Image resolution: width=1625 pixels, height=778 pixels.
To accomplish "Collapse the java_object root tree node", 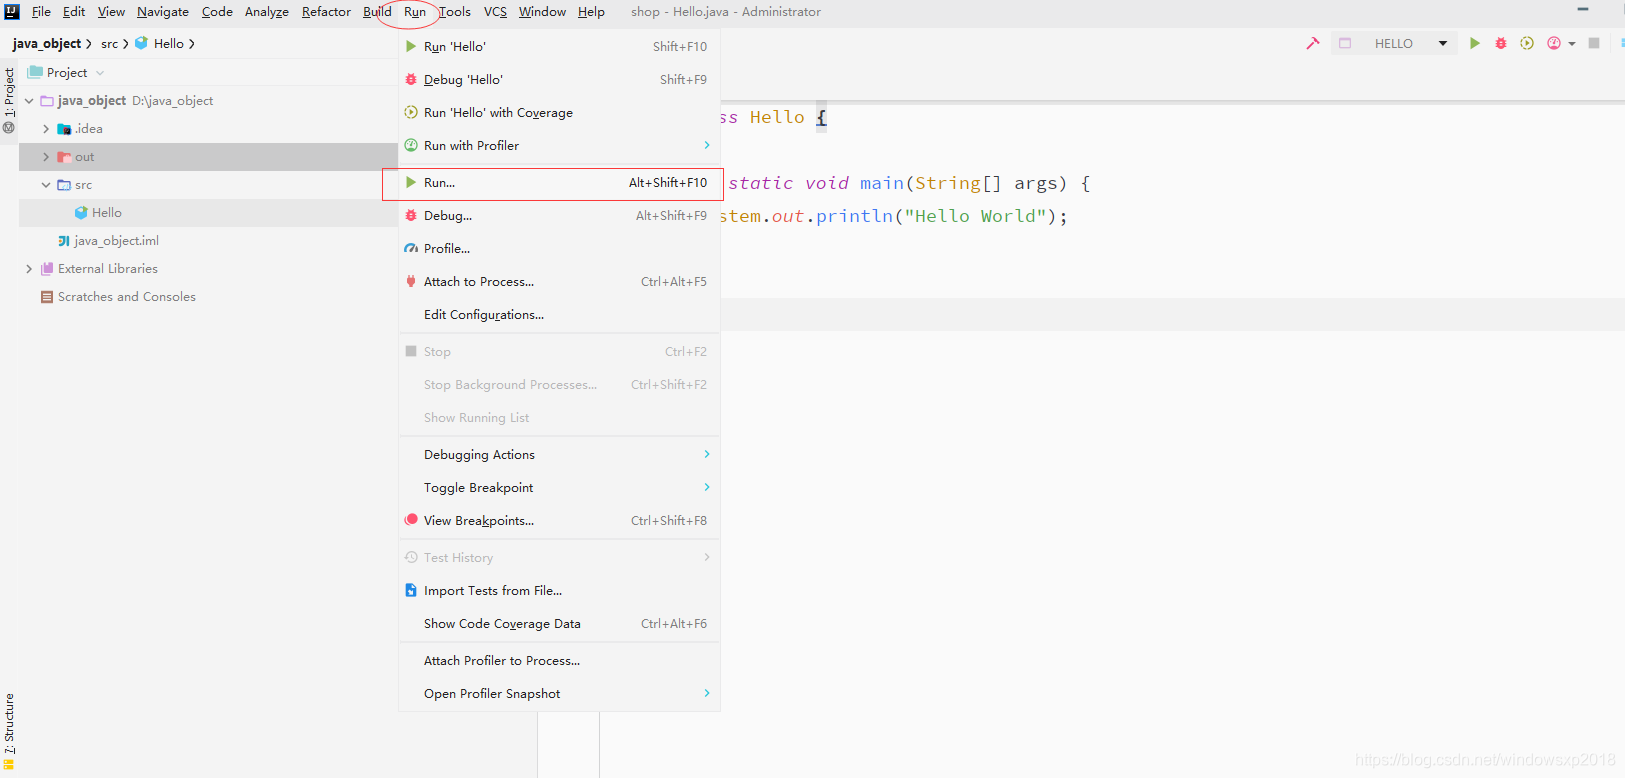I will click(29, 101).
